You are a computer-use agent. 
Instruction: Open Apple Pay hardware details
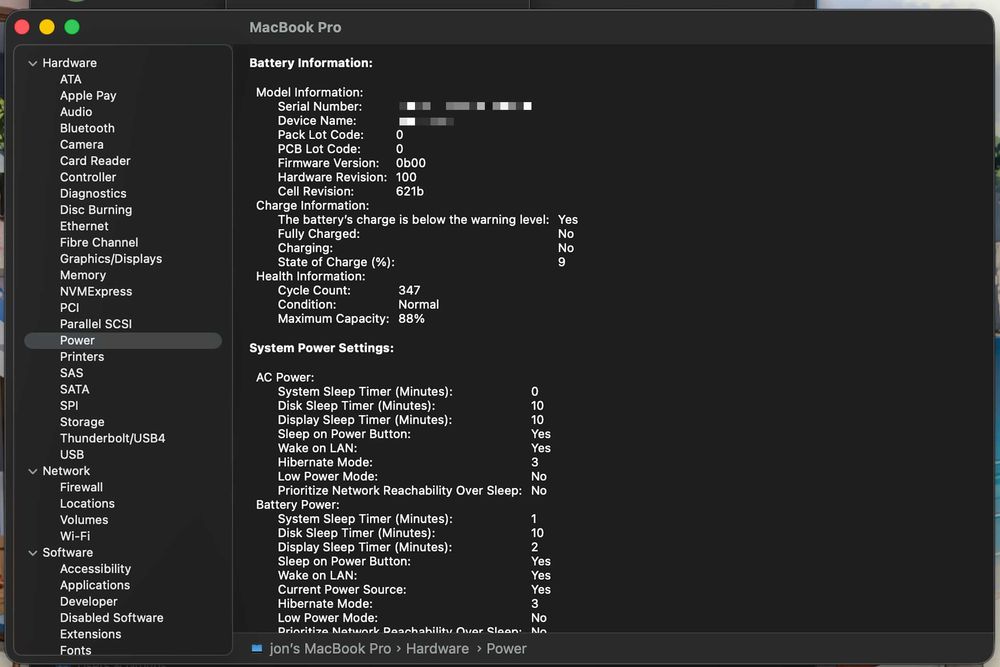pos(88,96)
